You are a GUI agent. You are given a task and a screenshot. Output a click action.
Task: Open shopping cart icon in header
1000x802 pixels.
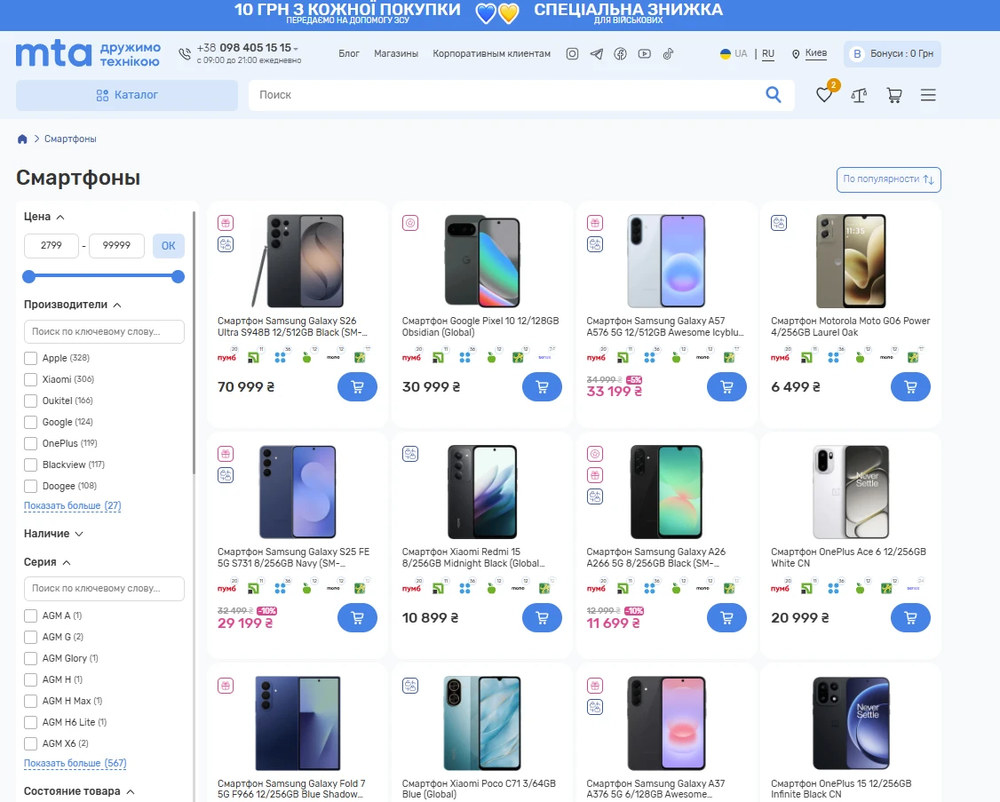pos(893,96)
